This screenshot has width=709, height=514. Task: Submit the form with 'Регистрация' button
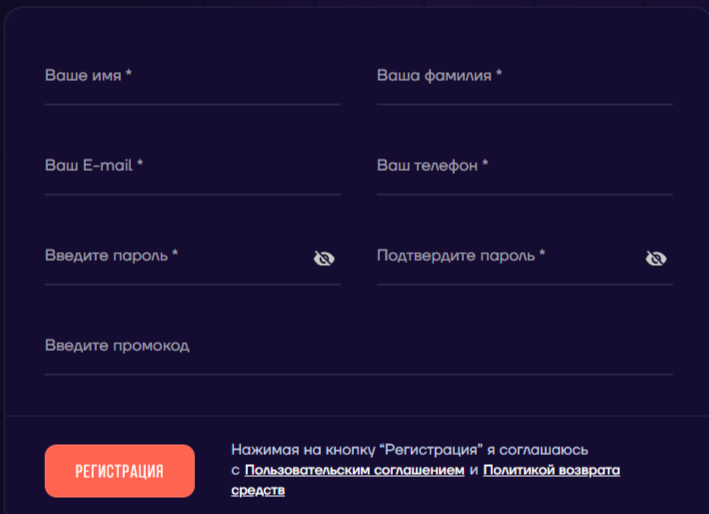(120, 471)
